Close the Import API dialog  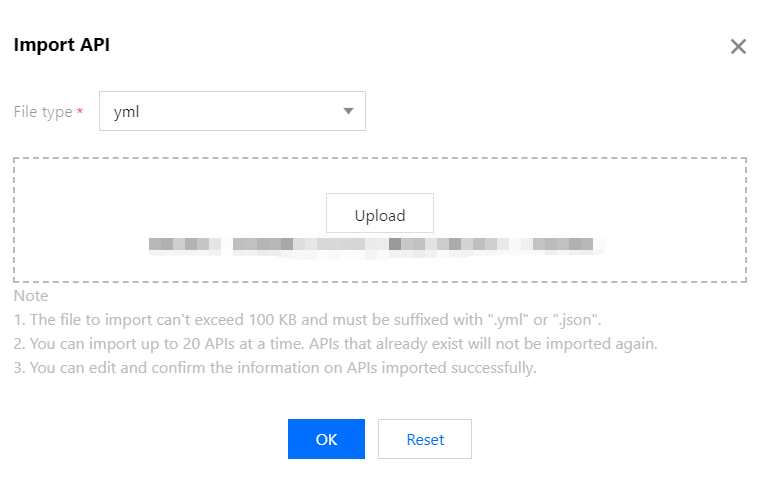(x=738, y=47)
